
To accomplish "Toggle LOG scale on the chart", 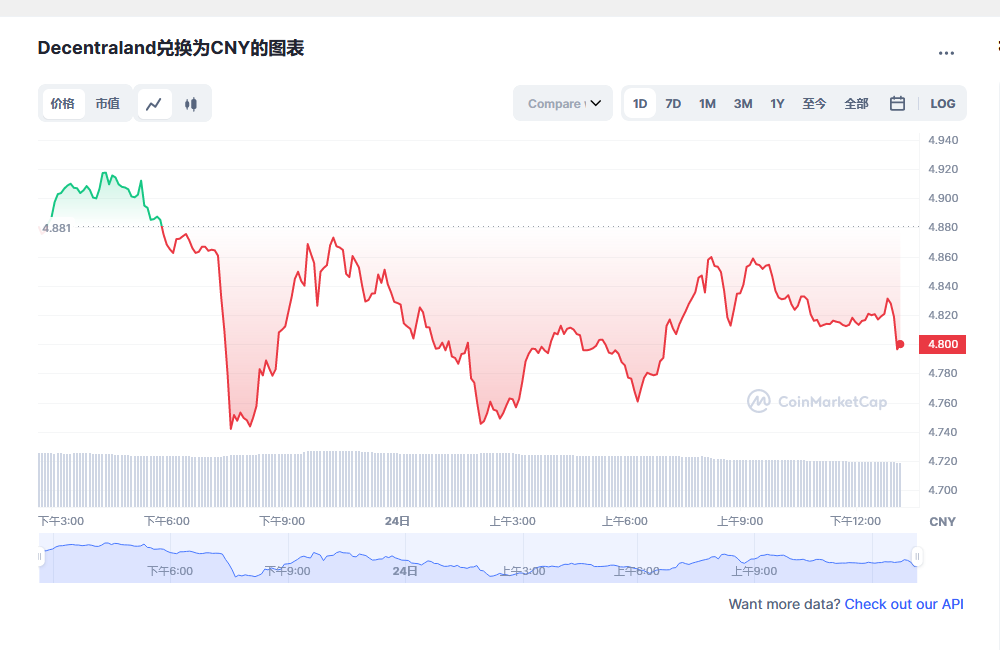I will click(x=943, y=103).
